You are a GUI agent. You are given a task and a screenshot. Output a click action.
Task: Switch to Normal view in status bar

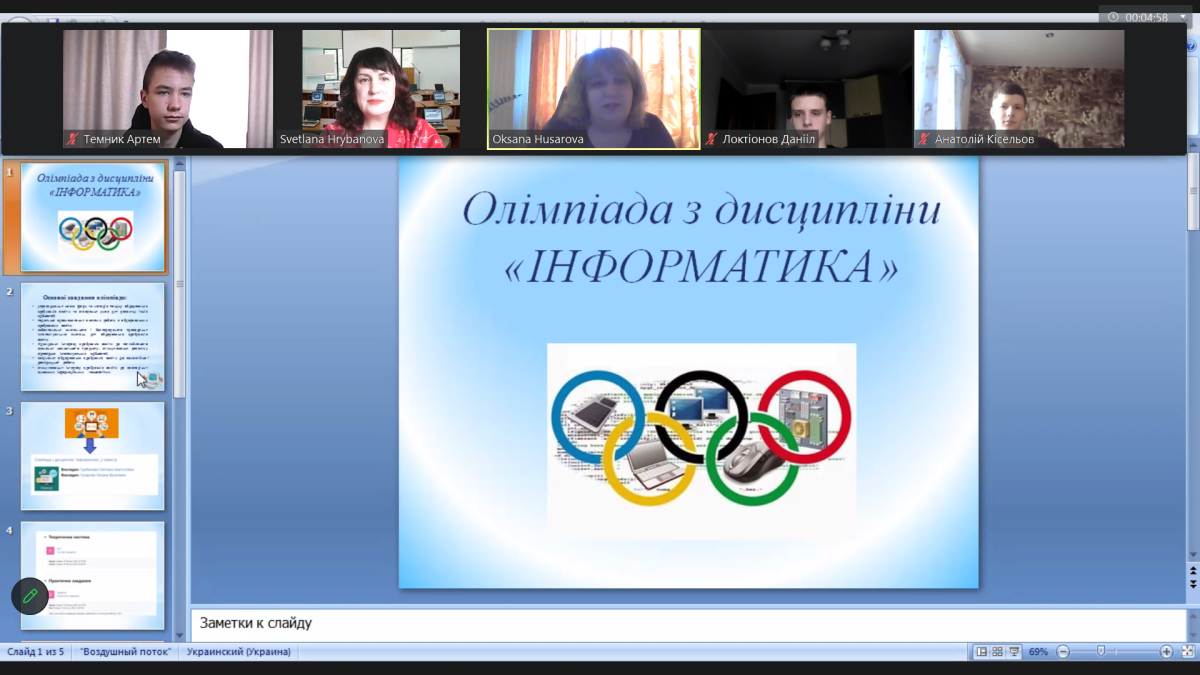[982, 652]
